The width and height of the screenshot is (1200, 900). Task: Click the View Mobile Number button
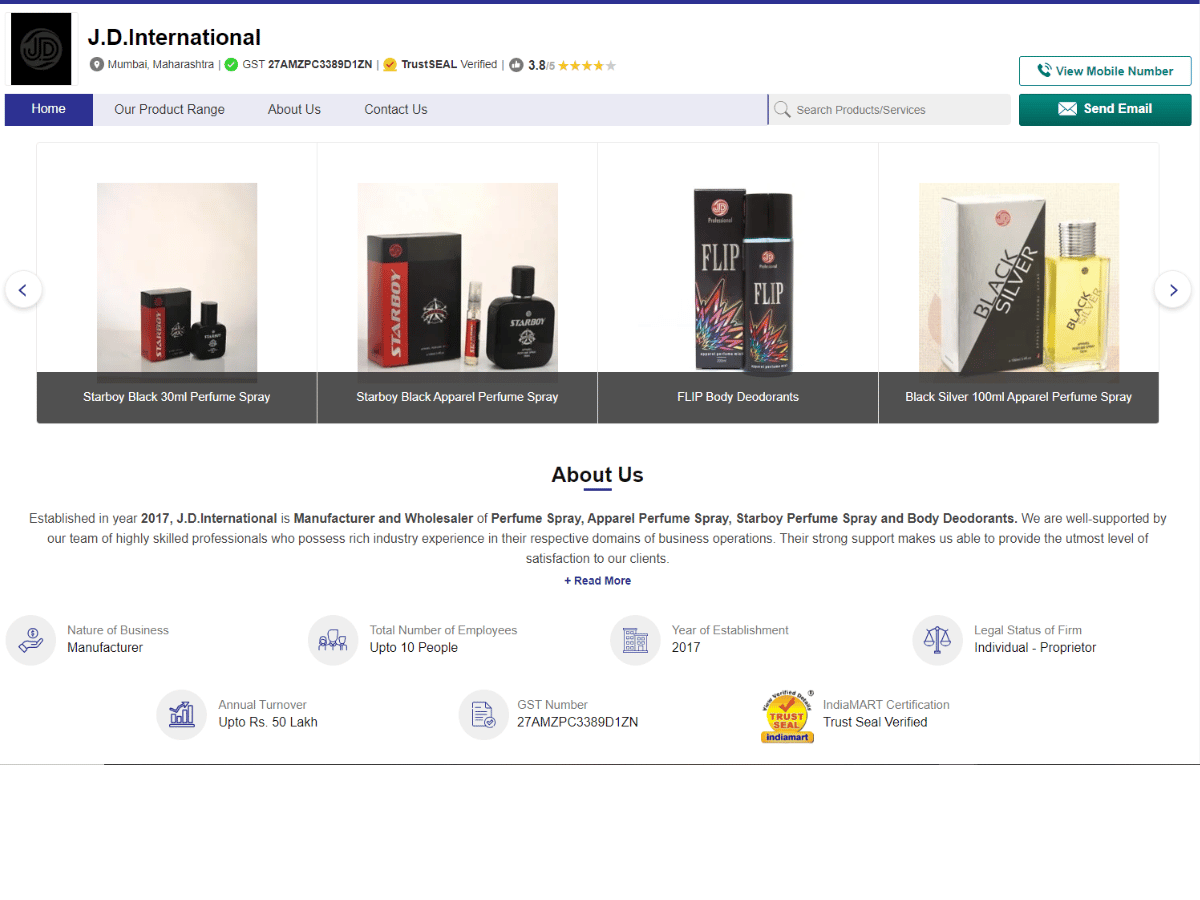tap(1104, 71)
